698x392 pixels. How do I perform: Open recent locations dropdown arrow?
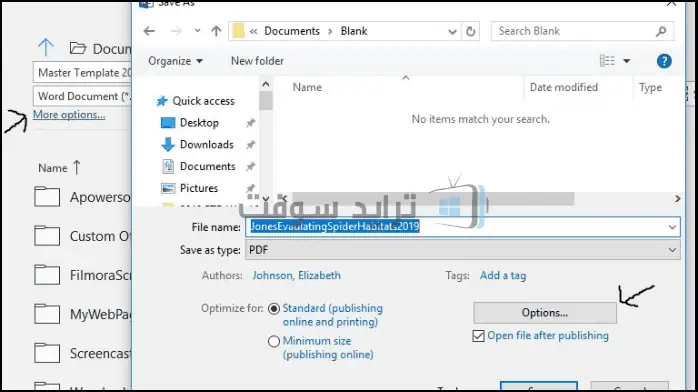(x=197, y=31)
